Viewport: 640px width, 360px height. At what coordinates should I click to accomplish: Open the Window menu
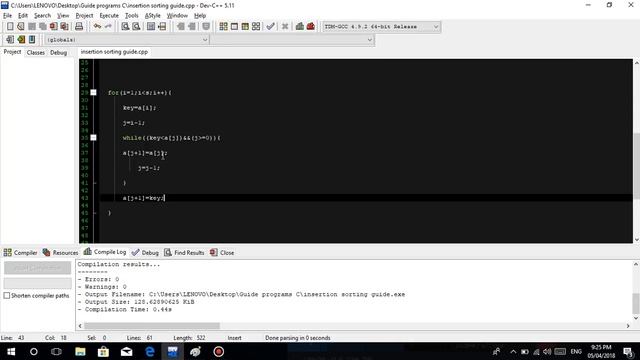click(177, 16)
